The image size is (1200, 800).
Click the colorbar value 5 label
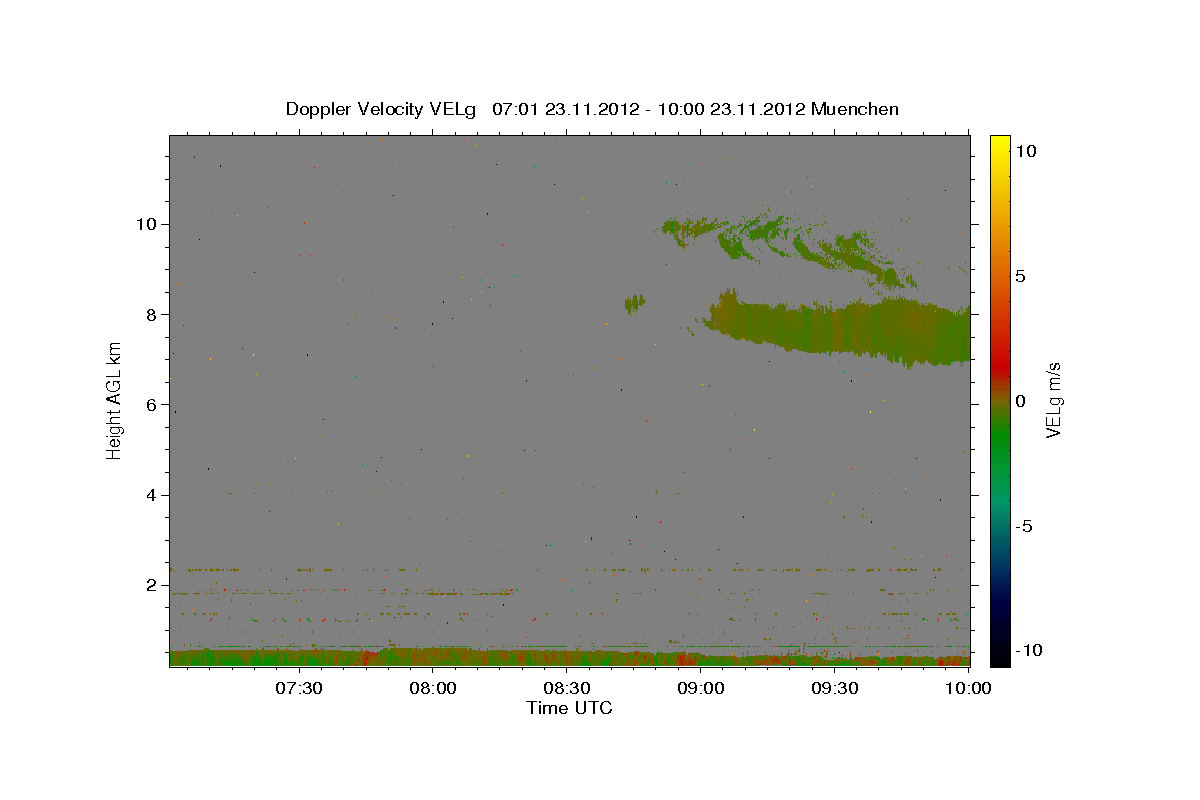1022,276
